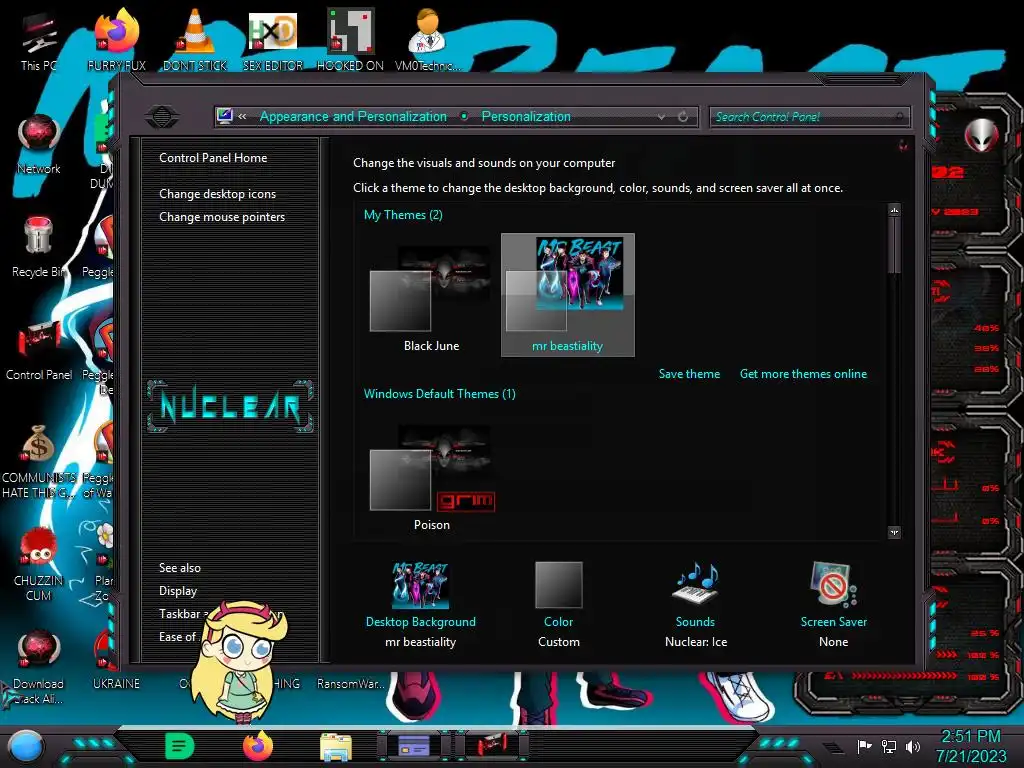Screen dimensions: 1024x768
Task: Click the theme list scroll up arrow
Action: point(894,210)
